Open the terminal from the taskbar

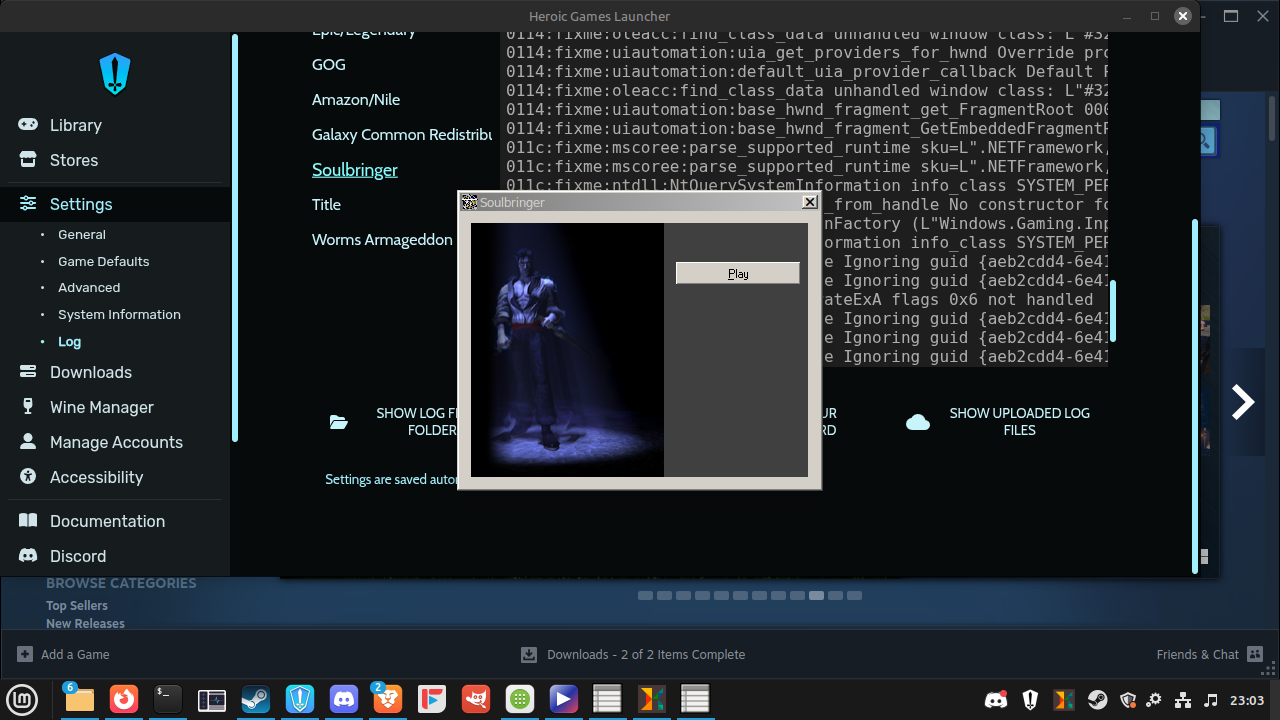click(x=168, y=700)
